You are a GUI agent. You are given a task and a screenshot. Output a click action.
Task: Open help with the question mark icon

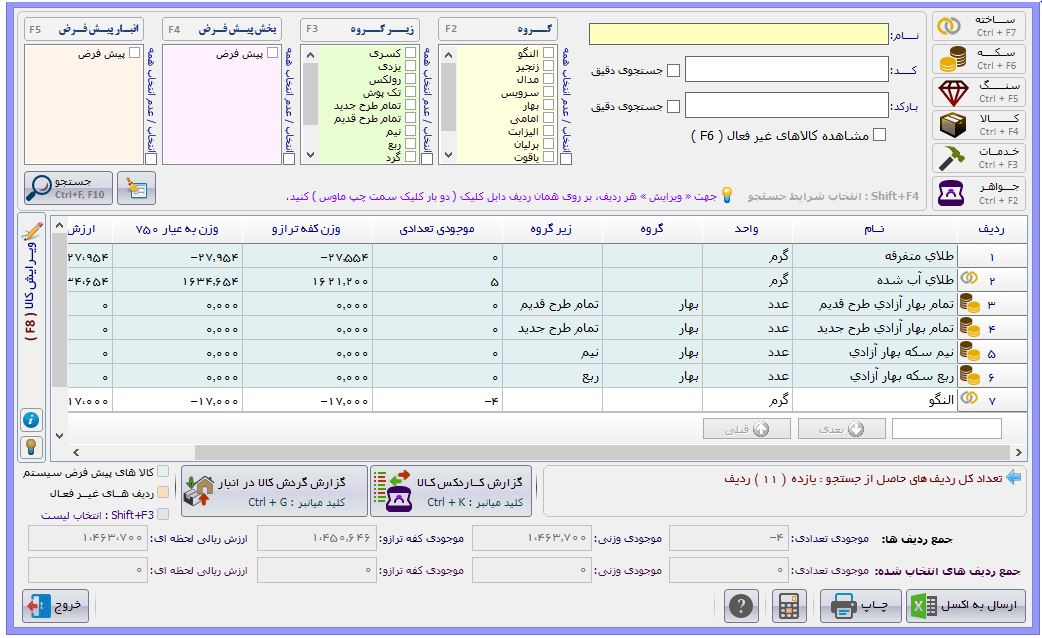pyautogui.click(x=741, y=606)
